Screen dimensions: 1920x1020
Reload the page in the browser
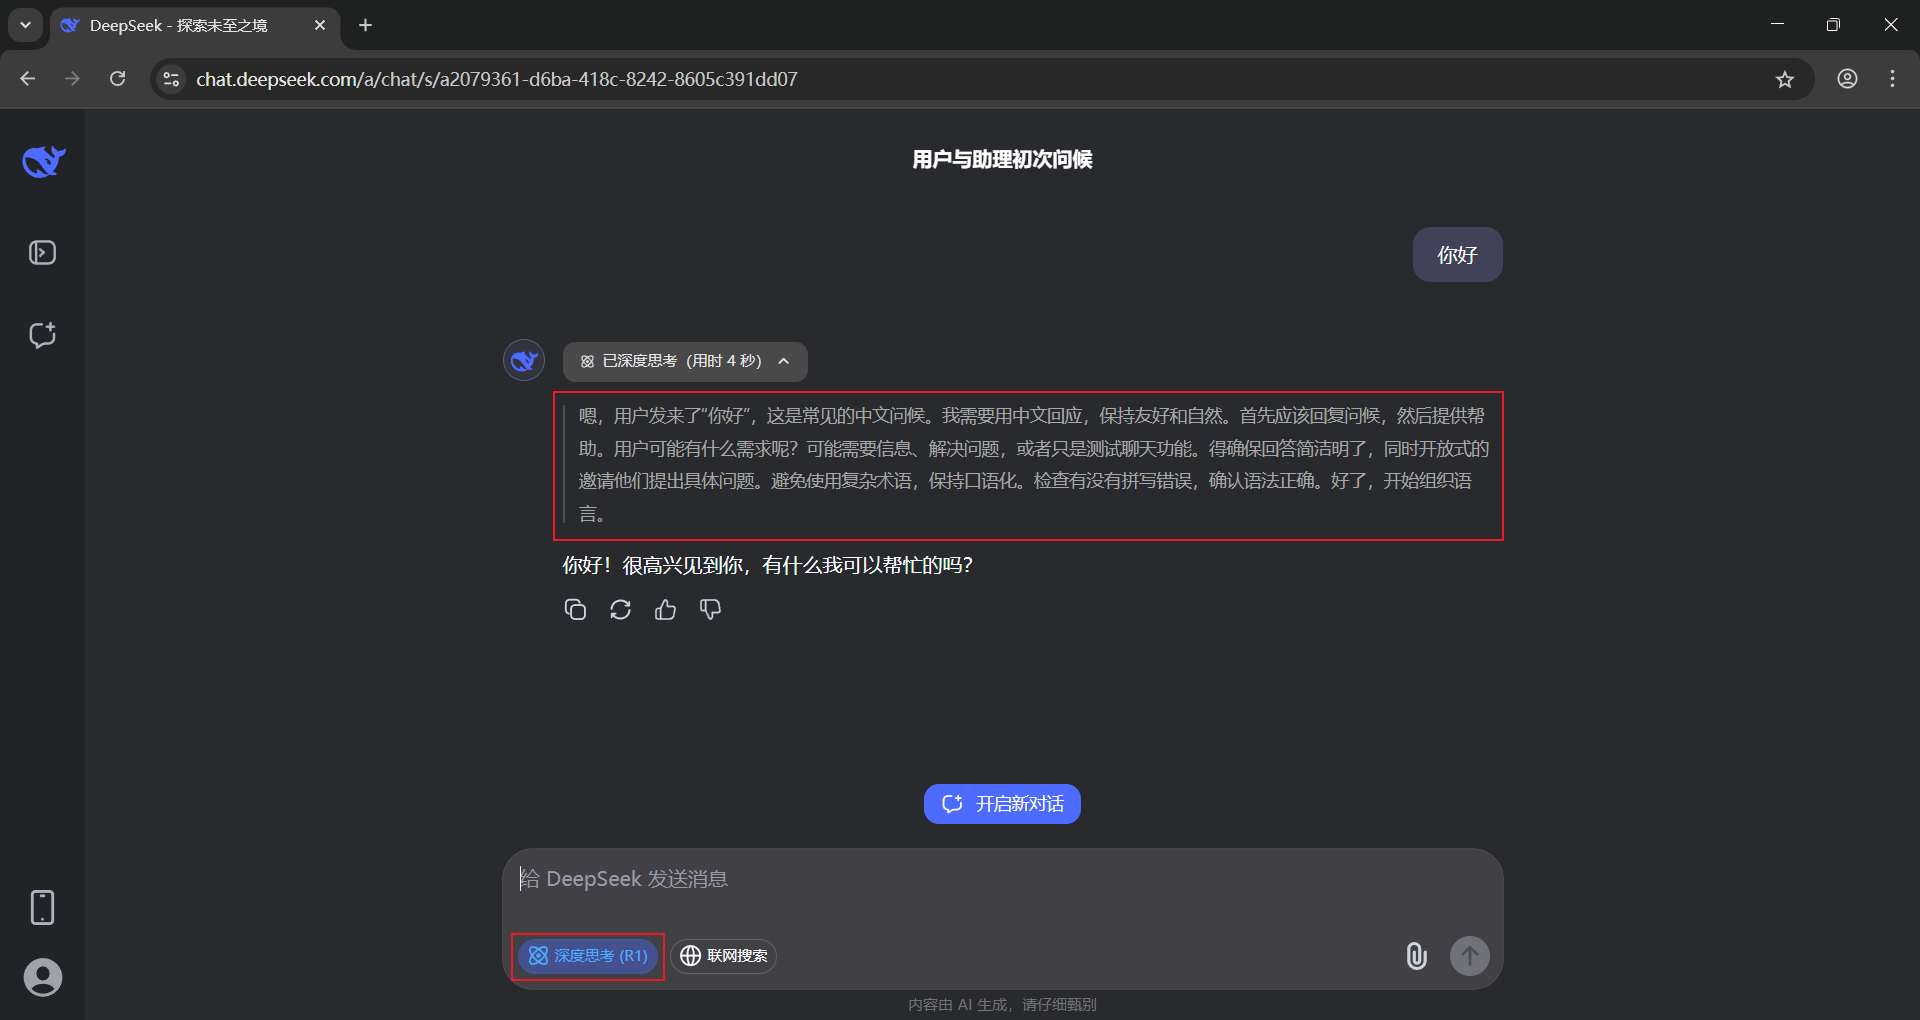[118, 79]
